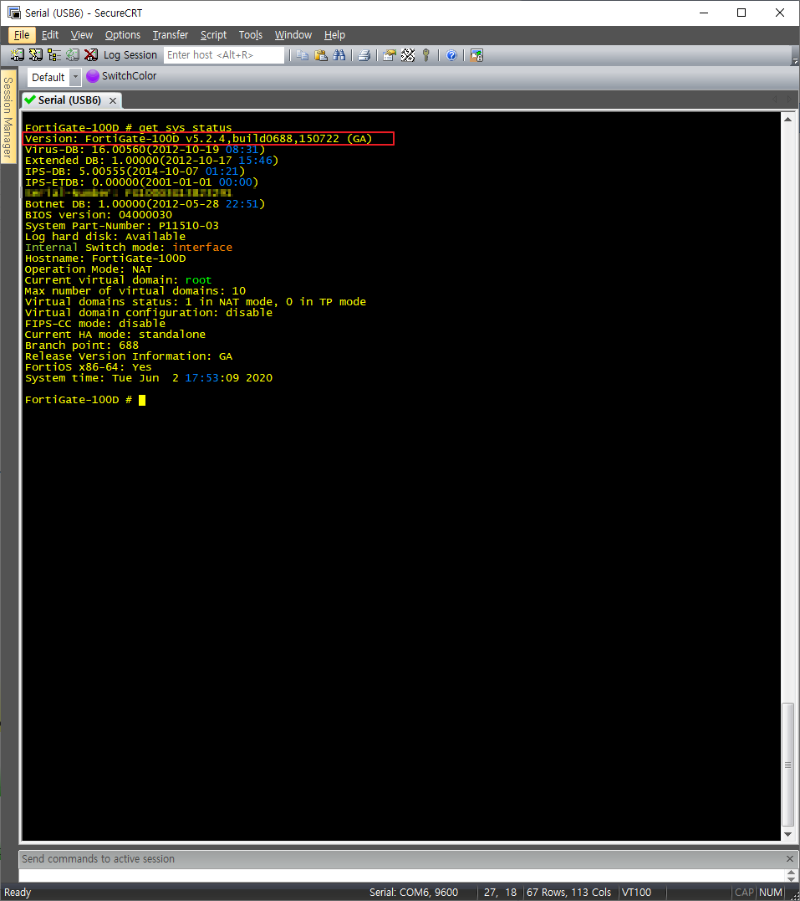Click the terminal scrollbar down arrow
800x901 pixels.
pyautogui.click(x=788, y=834)
